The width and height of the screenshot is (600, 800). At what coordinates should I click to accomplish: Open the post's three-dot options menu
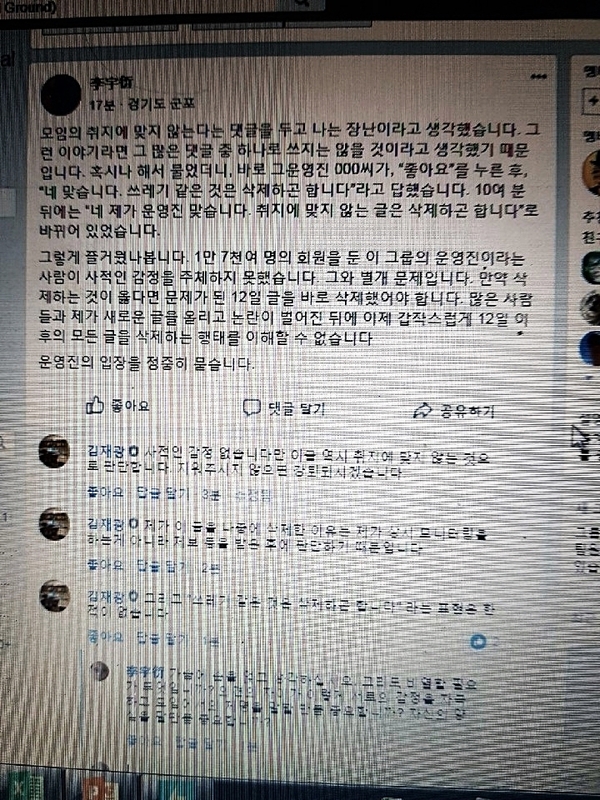[538, 77]
